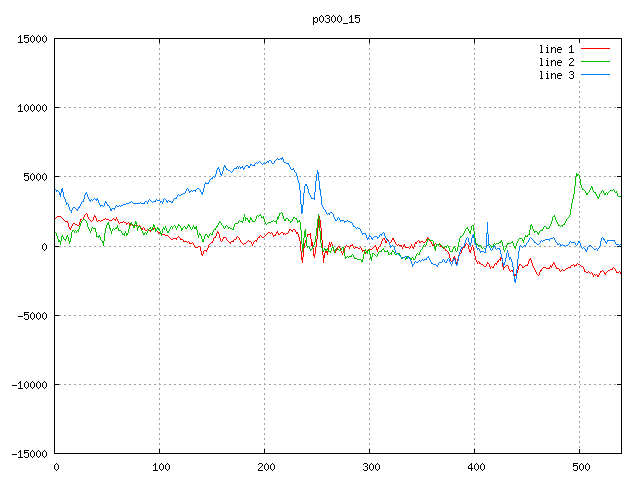Screen dimensions: 640x480
Task: Select the 'line 2' legend label
Action: (x=557, y=62)
